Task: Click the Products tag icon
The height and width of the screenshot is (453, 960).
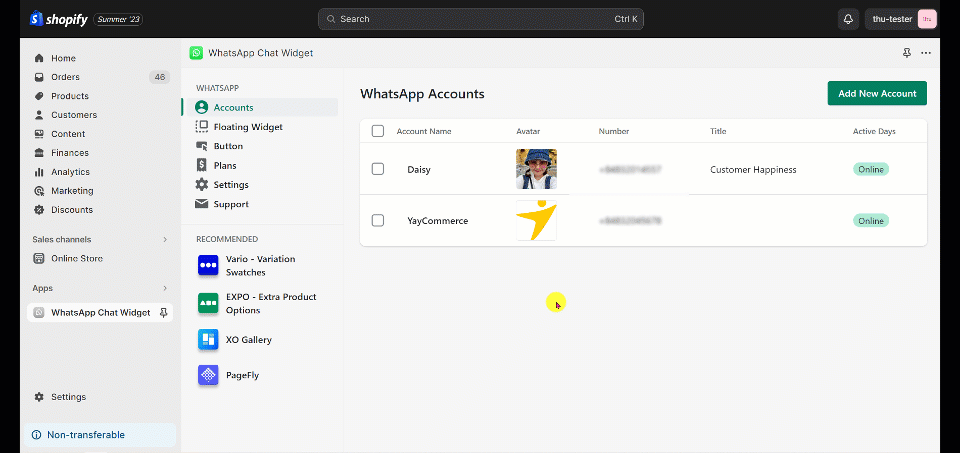Action: (39, 96)
